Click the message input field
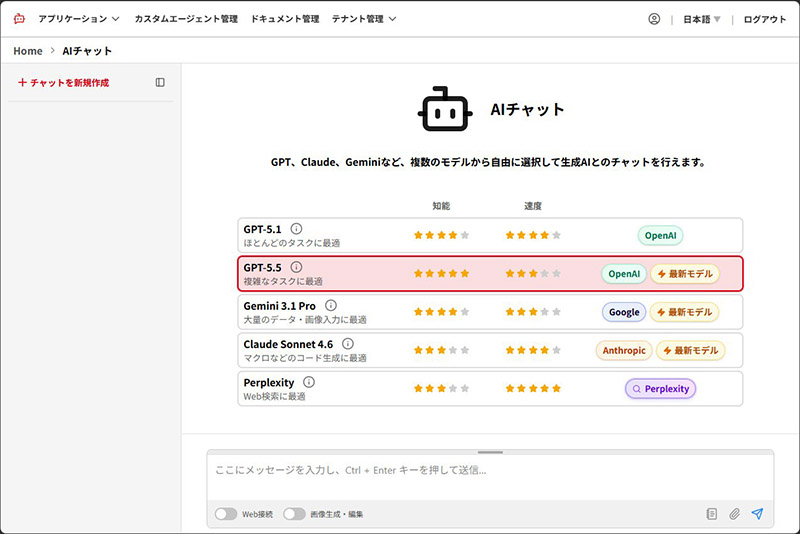The image size is (800, 534). [490, 476]
